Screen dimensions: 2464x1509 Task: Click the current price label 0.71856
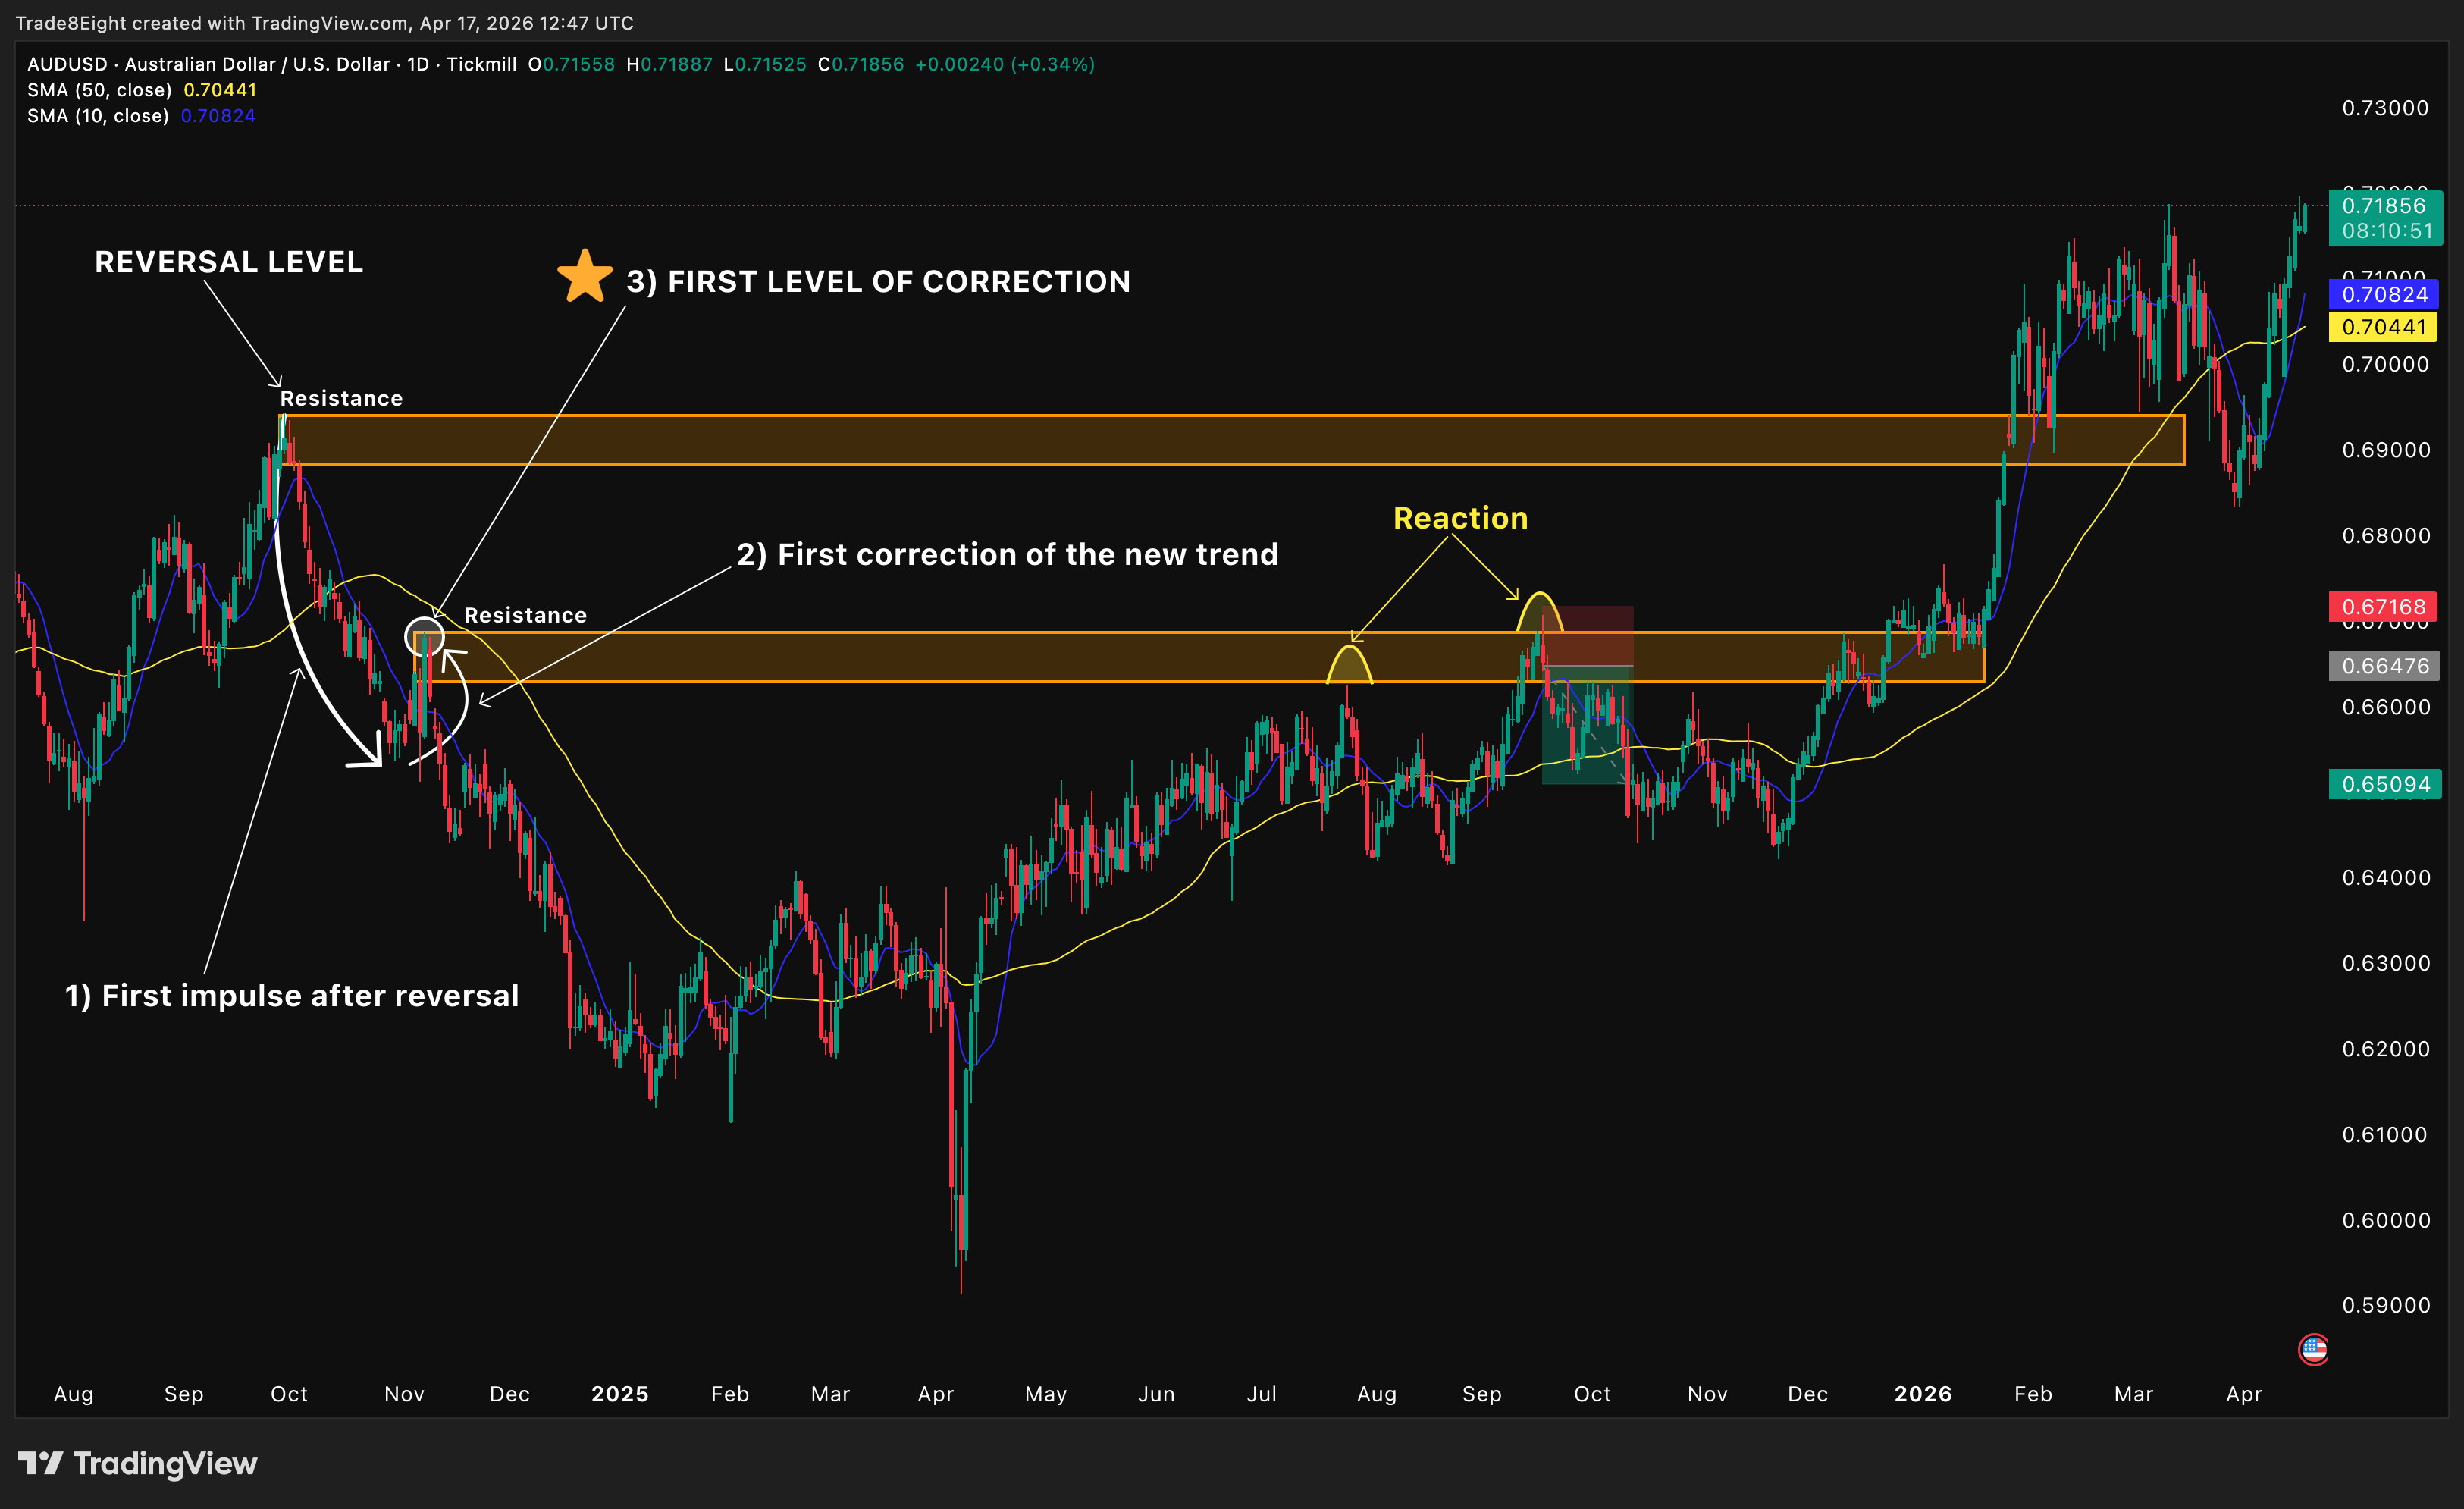(x=2384, y=206)
